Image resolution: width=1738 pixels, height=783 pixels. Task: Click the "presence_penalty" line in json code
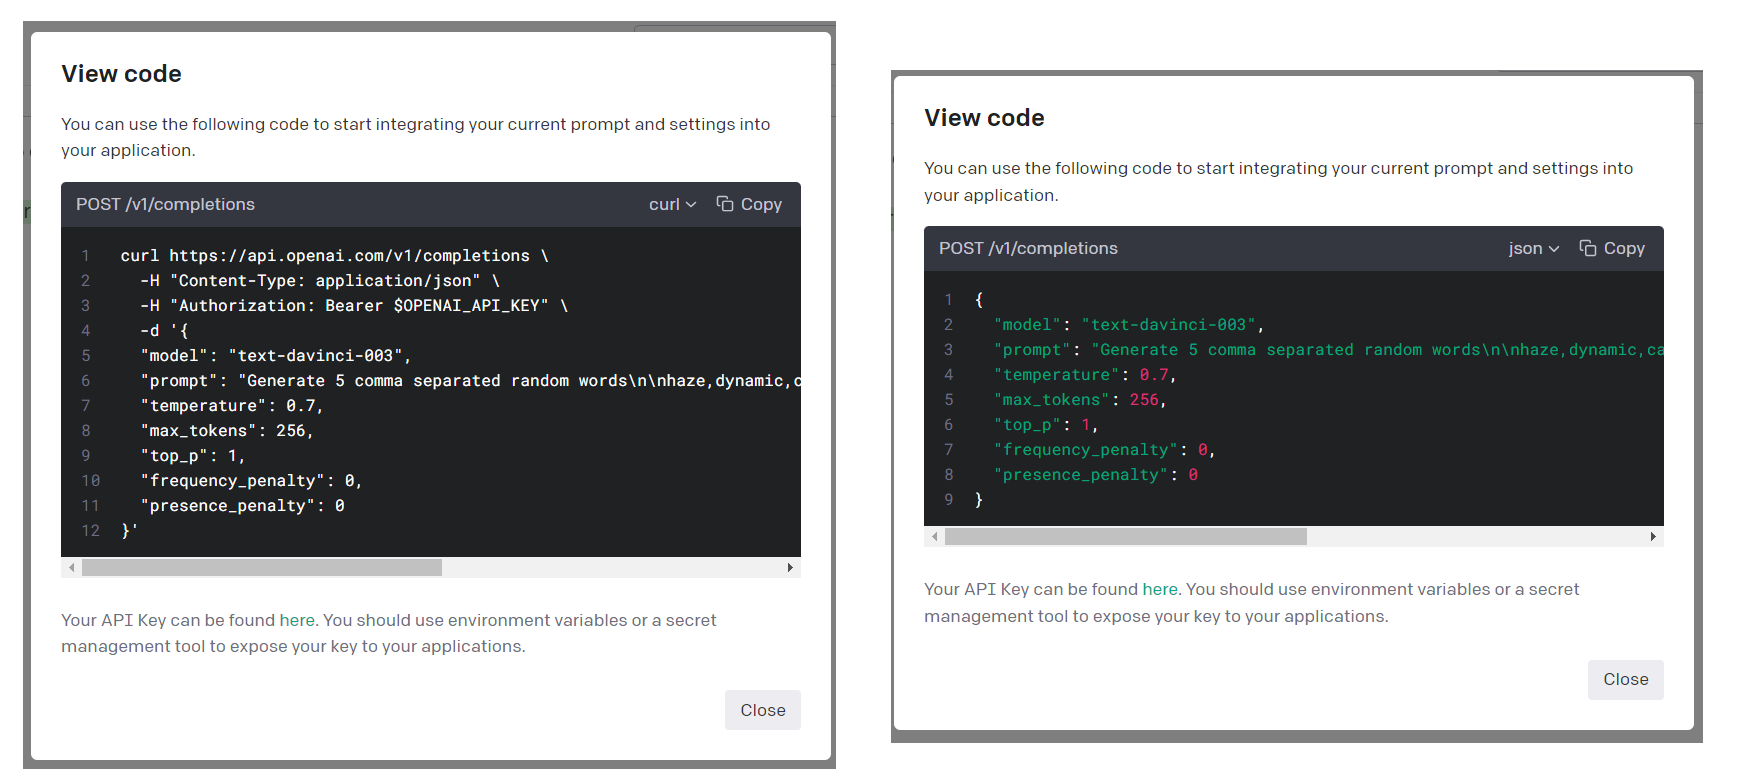tap(1095, 475)
